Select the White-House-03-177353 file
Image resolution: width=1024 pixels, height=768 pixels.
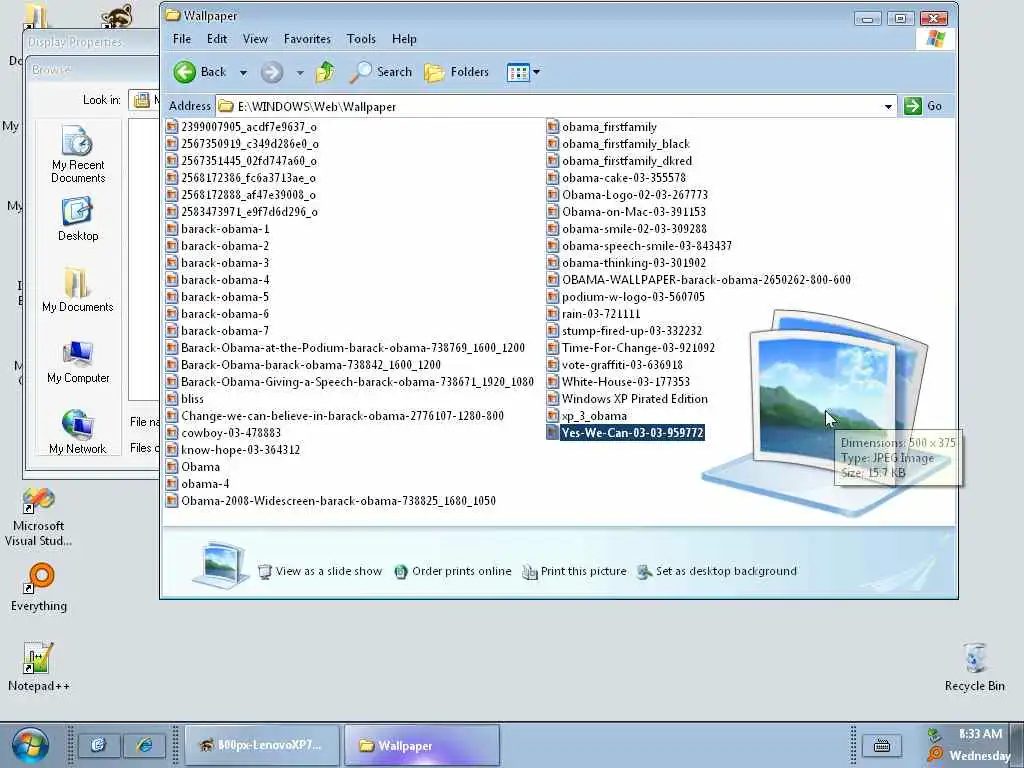(x=618, y=381)
